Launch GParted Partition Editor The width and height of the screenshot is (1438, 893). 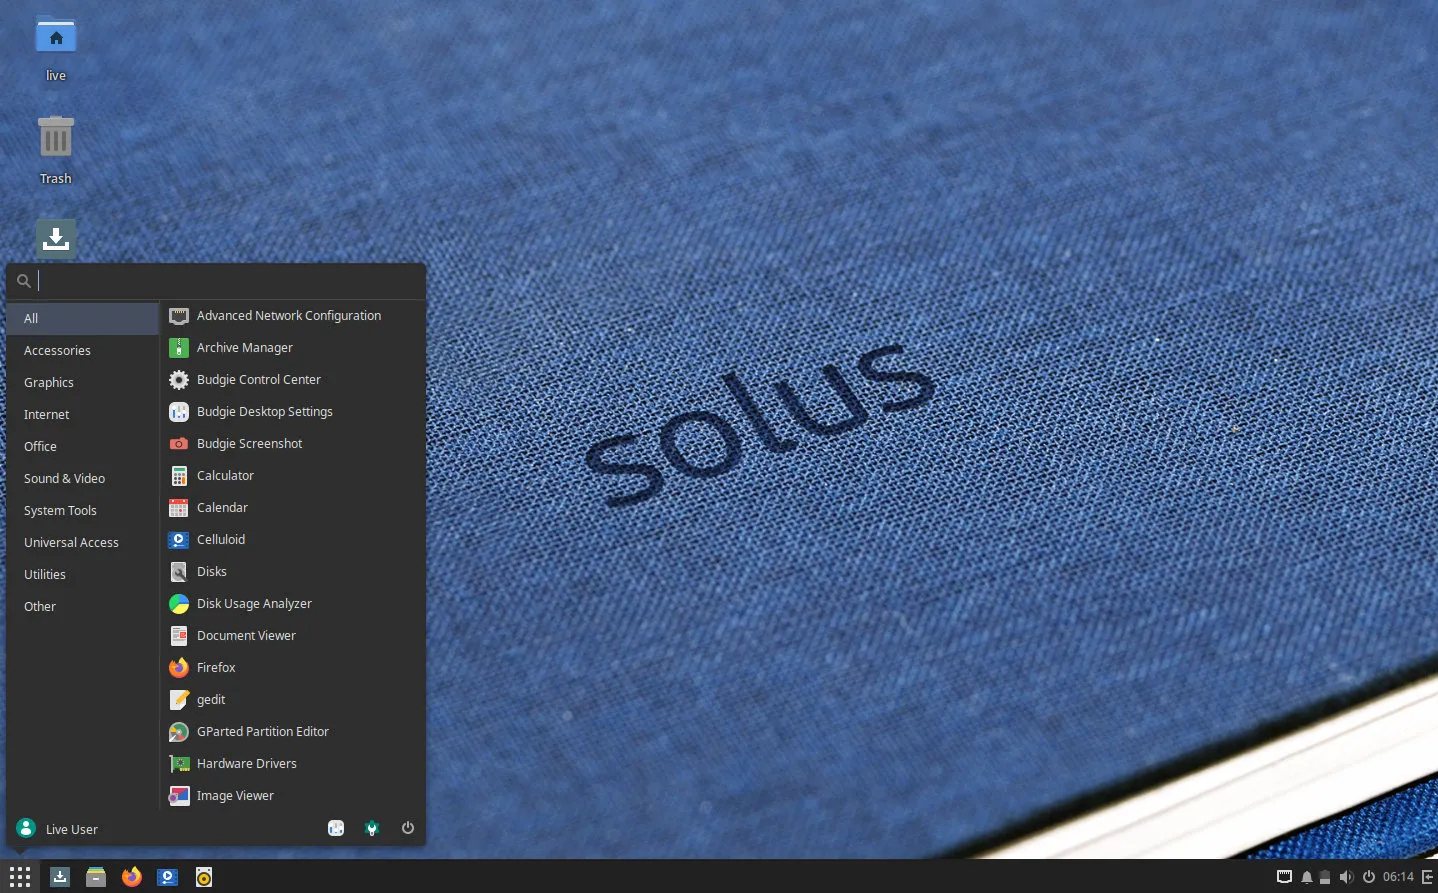tap(292, 732)
